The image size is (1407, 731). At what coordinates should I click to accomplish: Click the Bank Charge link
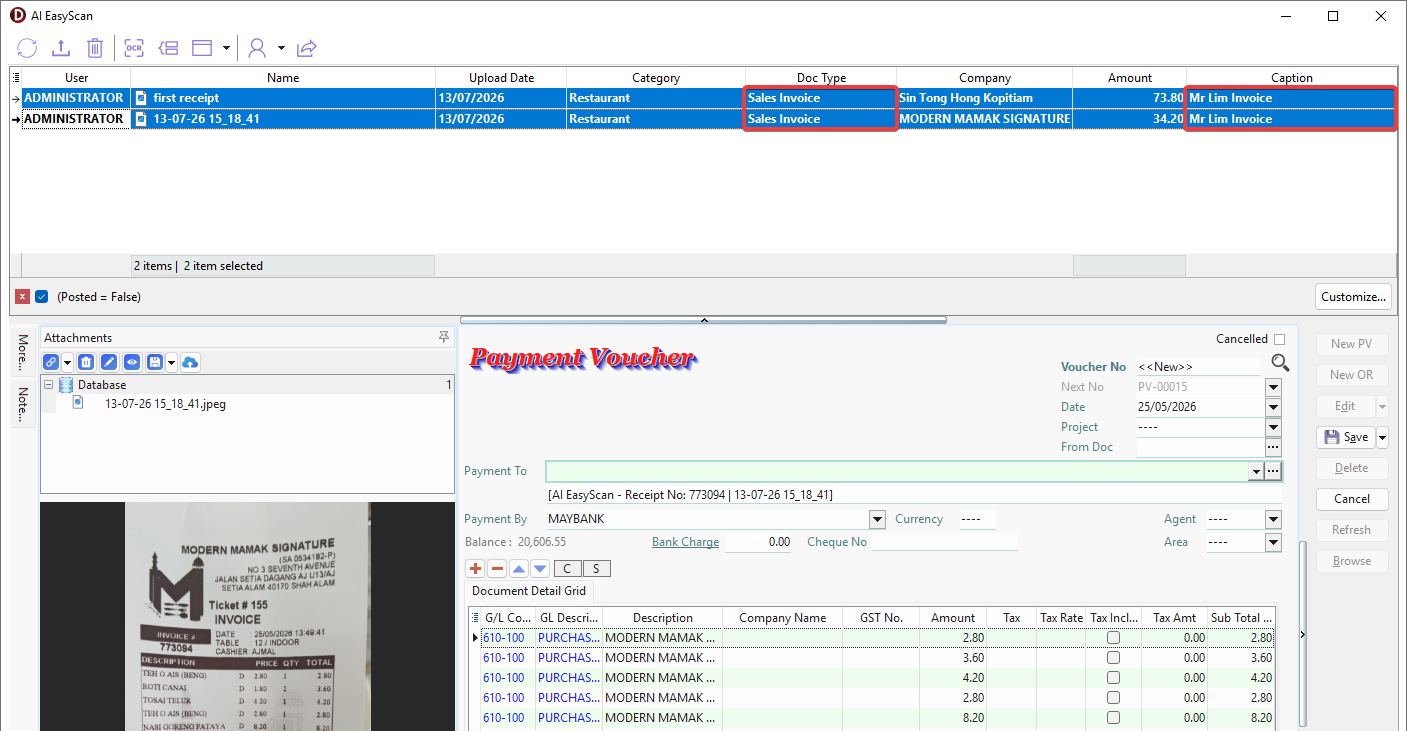[685, 542]
